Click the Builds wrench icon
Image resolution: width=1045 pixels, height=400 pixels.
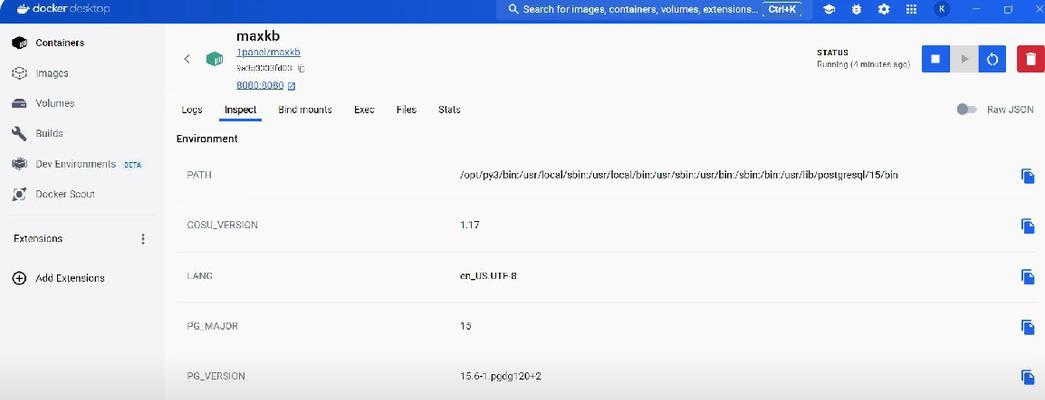click(x=19, y=133)
